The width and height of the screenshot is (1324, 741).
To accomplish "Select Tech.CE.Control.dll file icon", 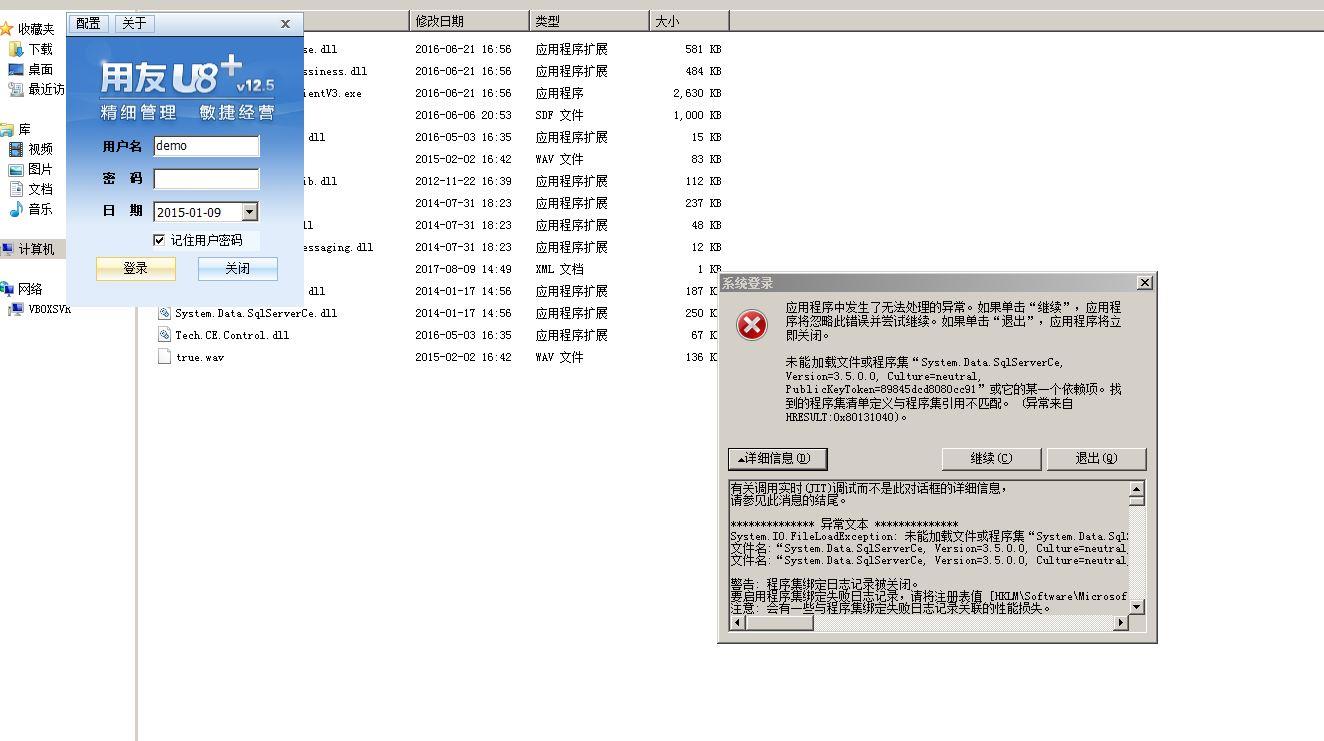I will coord(165,335).
